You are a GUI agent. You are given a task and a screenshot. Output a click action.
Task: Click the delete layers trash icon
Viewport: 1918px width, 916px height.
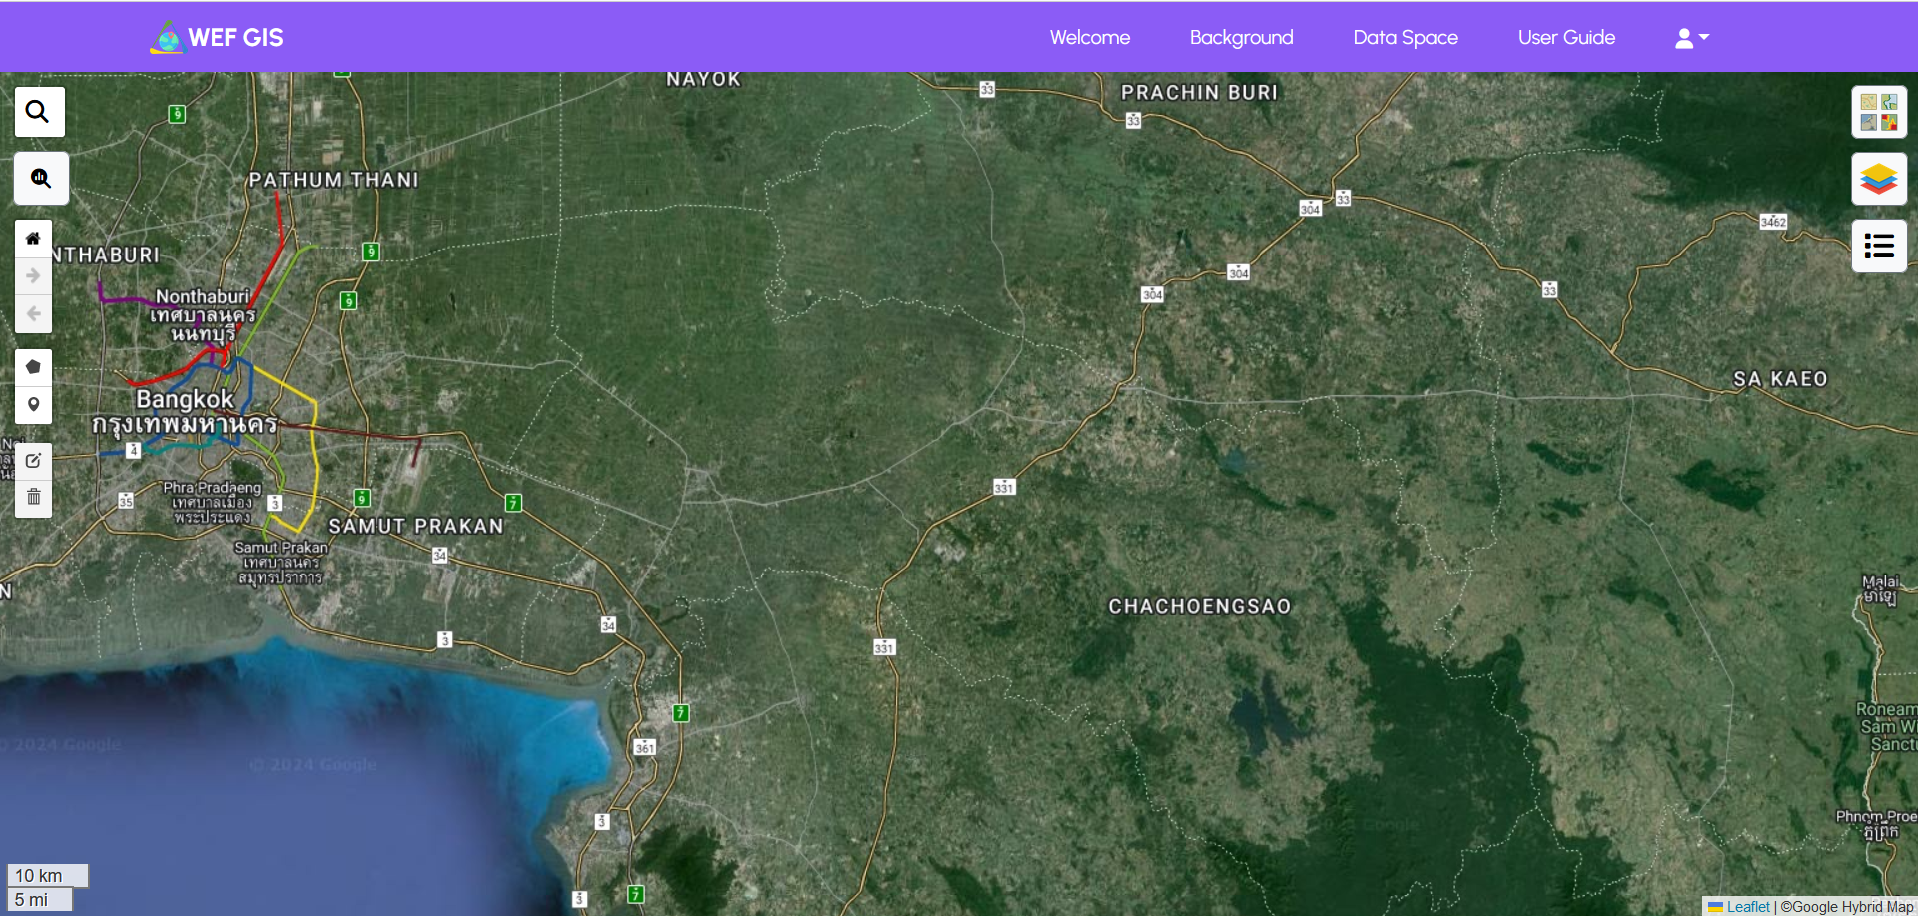[x=33, y=497]
